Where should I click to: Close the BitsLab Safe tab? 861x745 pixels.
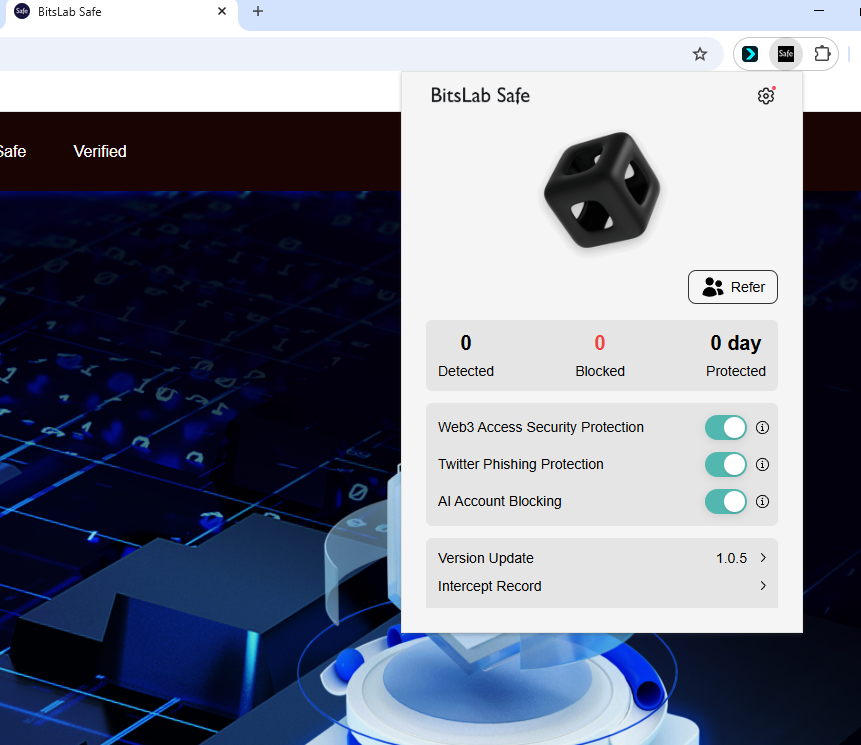click(x=222, y=11)
